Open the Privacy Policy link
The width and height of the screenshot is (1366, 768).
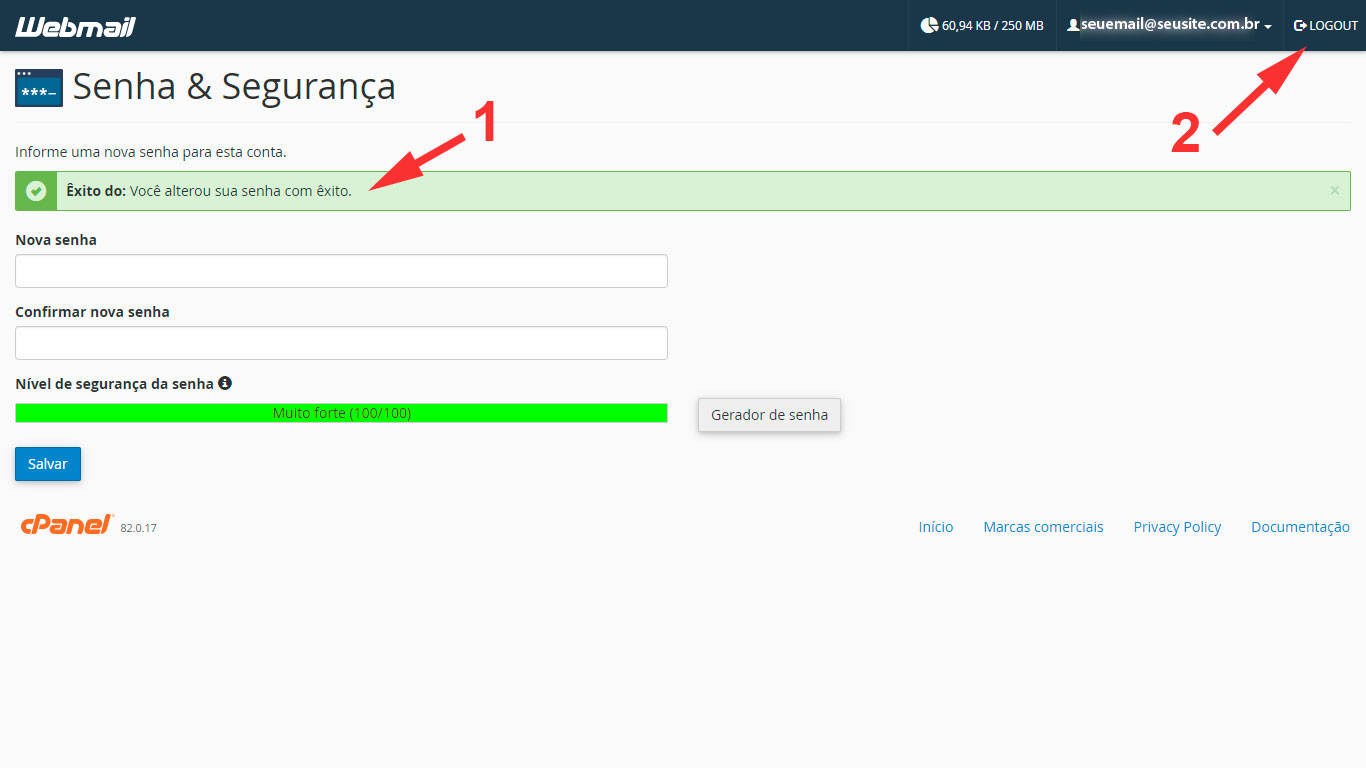point(1177,527)
